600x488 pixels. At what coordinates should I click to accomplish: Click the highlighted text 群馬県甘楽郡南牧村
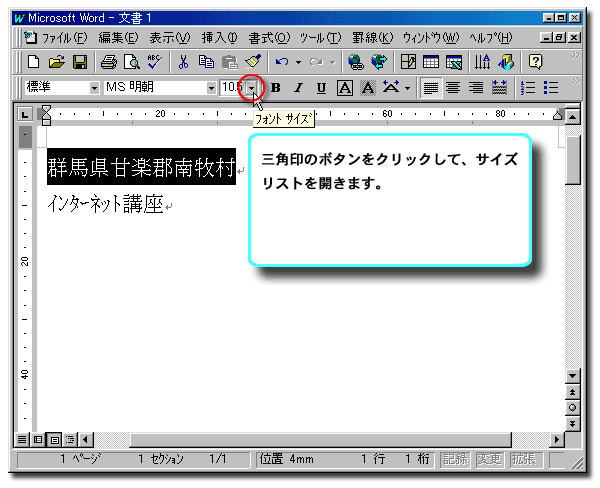pos(141,167)
